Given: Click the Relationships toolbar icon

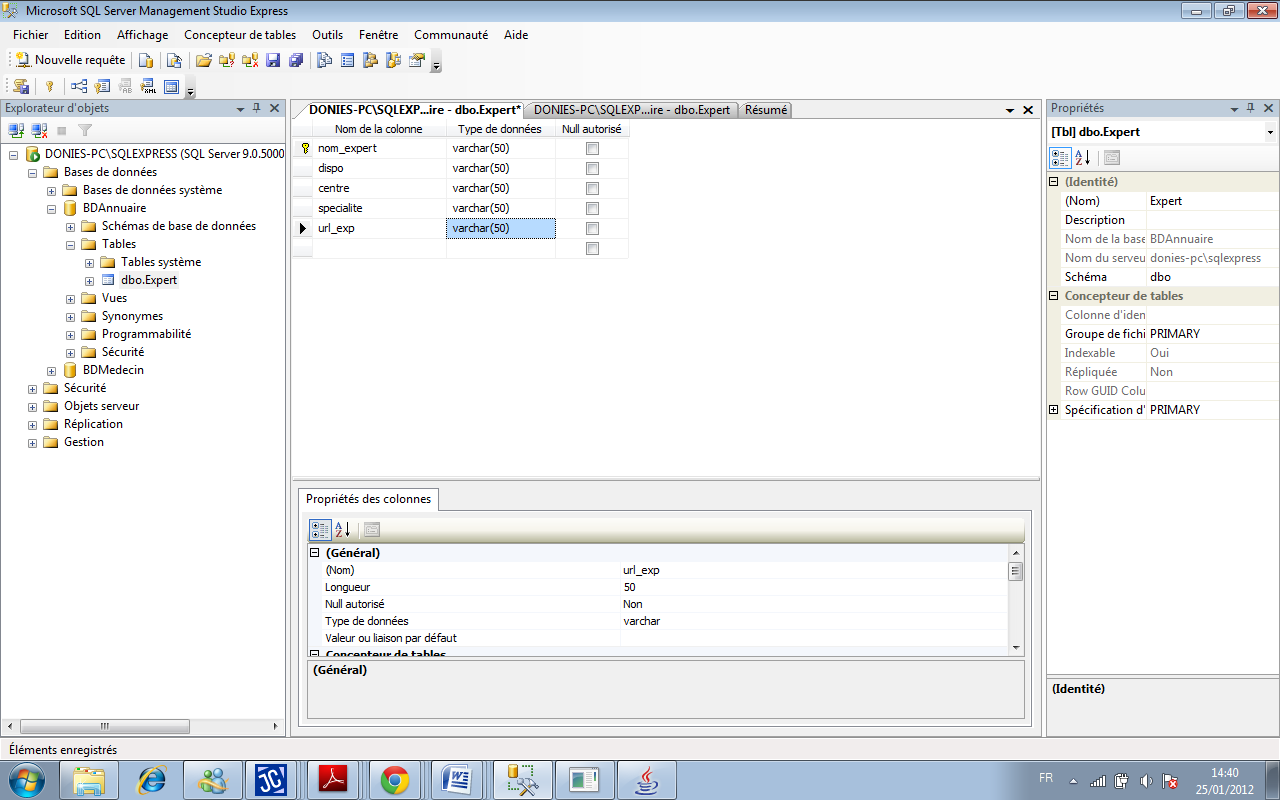Looking at the screenshot, I should pyautogui.click(x=78, y=86).
